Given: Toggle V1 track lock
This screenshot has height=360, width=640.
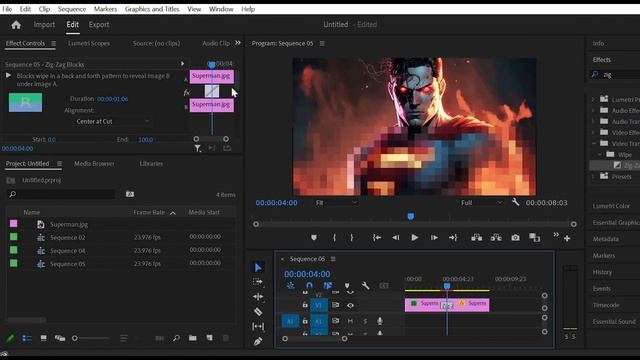Looking at the screenshot, I should (305, 305).
